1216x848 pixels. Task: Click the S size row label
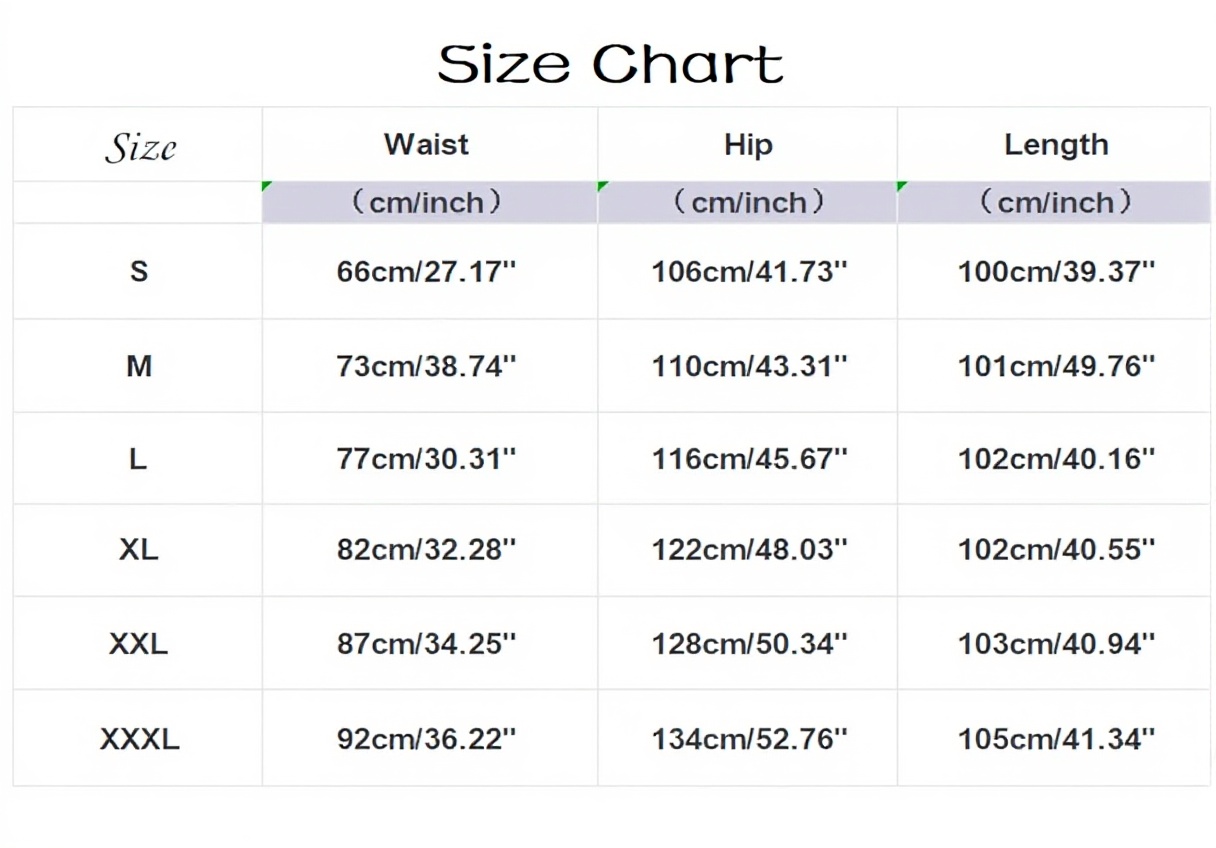point(139,271)
